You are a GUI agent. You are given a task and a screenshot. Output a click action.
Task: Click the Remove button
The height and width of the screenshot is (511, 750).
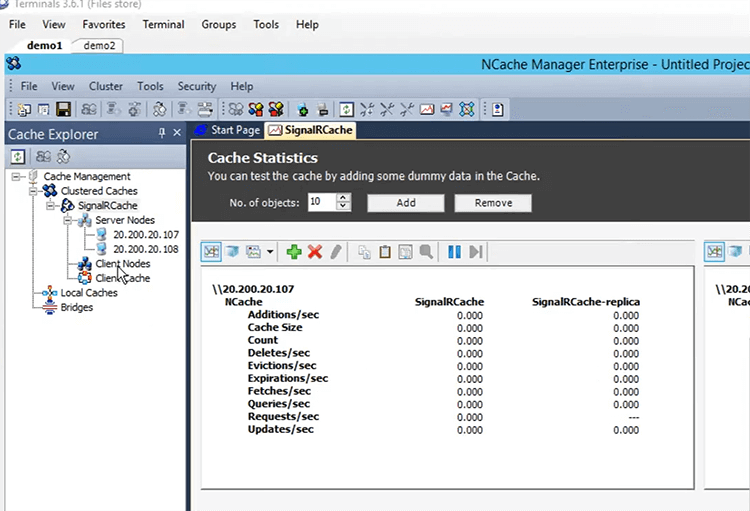click(493, 203)
